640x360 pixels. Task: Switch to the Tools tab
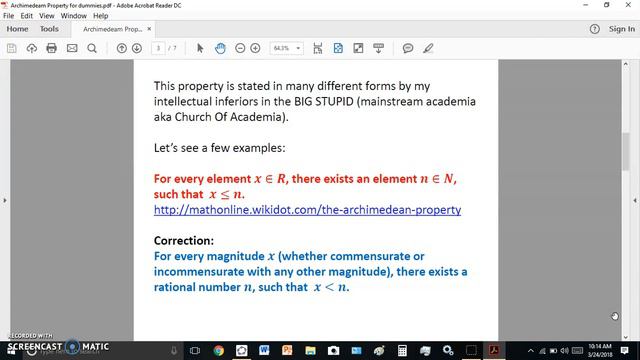tap(49, 29)
